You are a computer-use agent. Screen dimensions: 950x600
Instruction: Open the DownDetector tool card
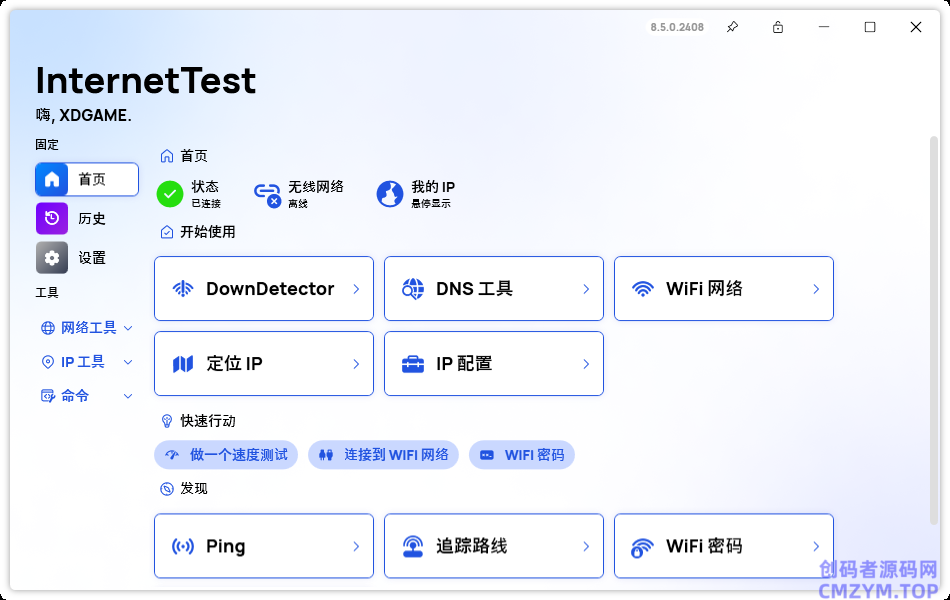tap(264, 289)
